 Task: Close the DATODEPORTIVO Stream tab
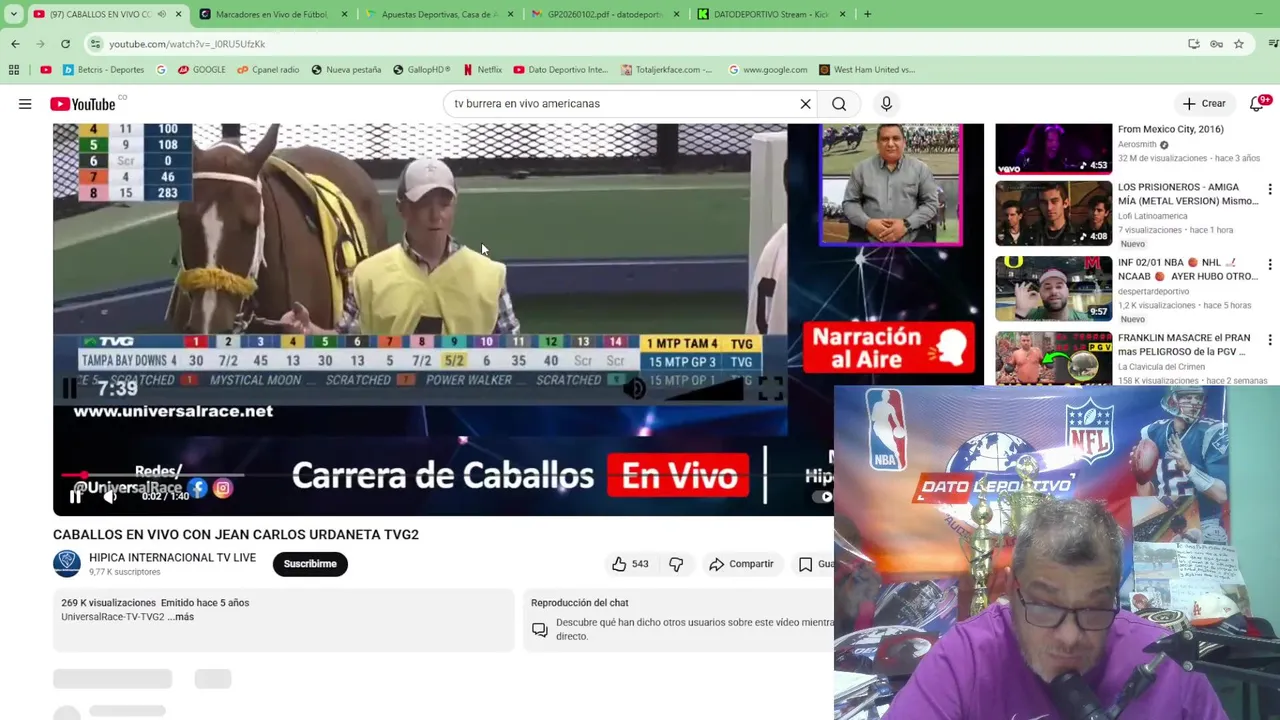point(842,14)
